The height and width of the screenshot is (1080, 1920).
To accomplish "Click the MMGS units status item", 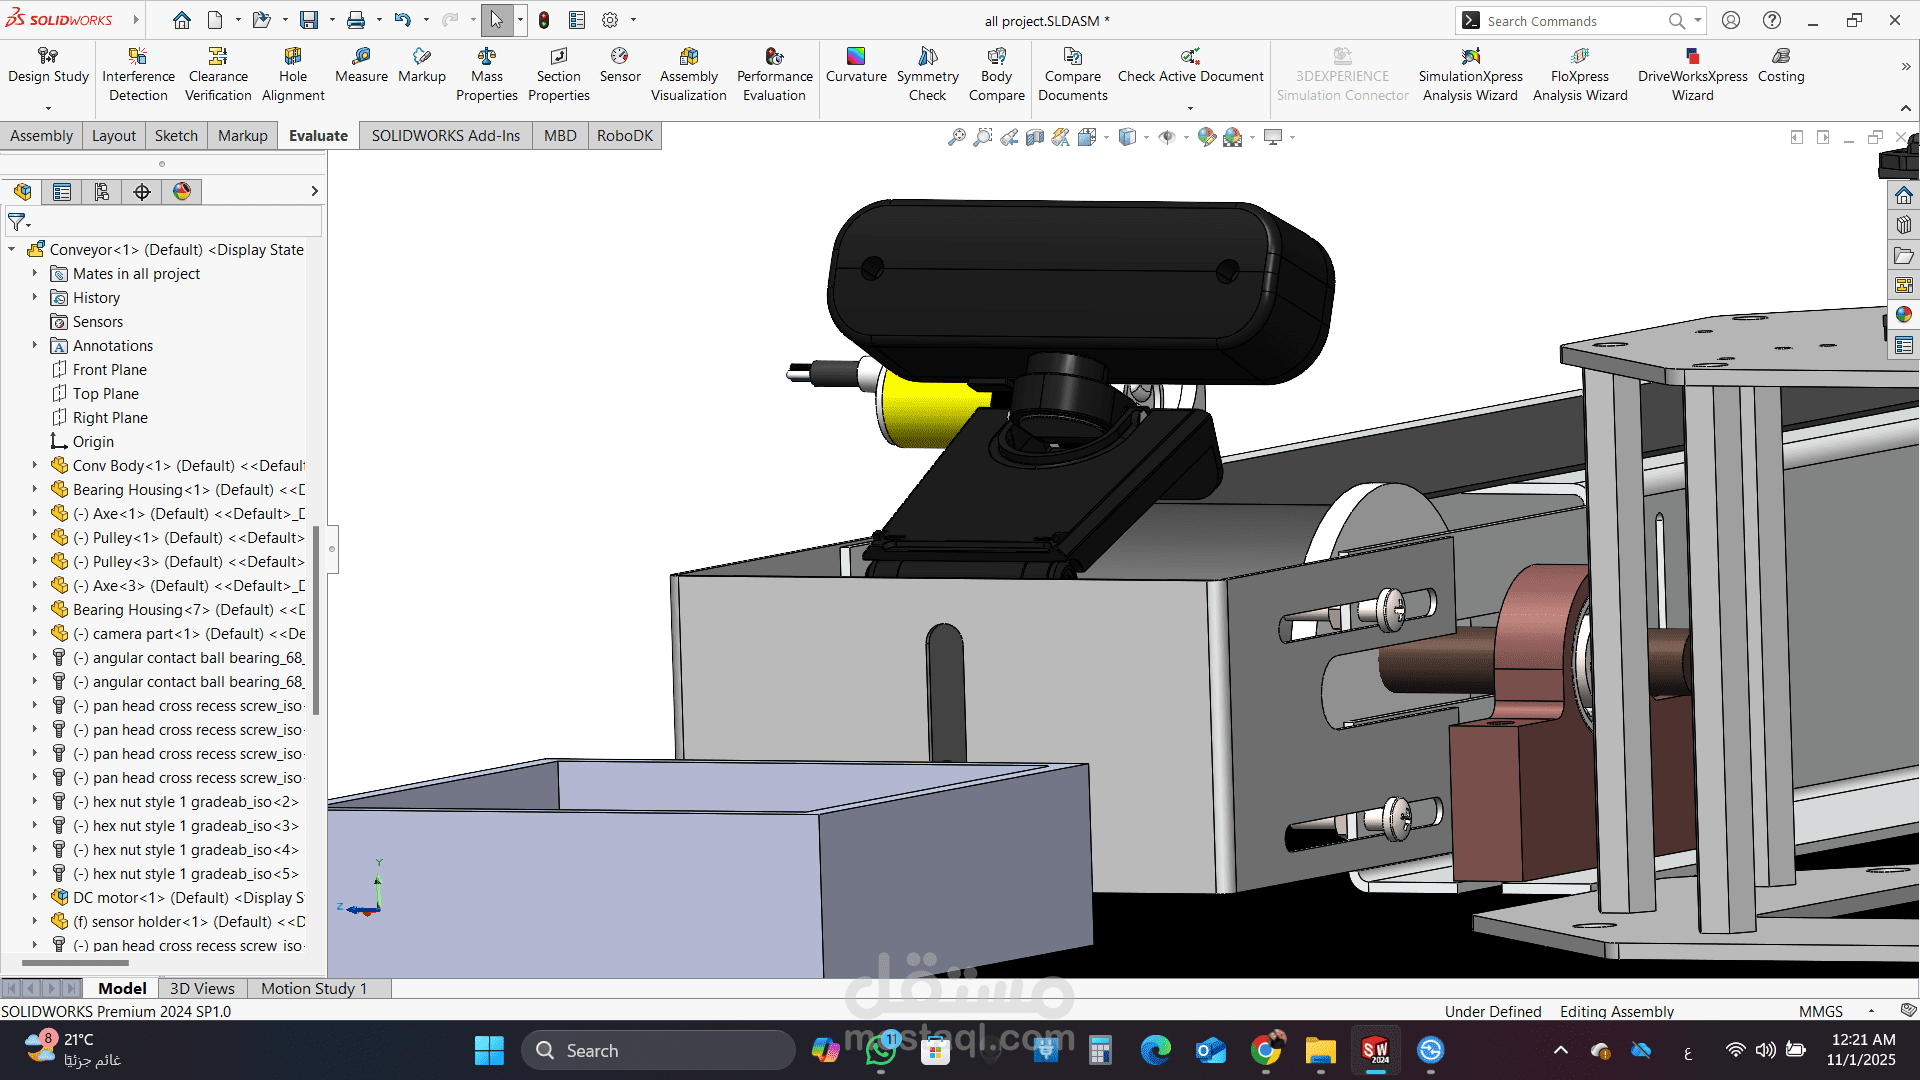I will pyautogui.click(x=1820, y=1011).
